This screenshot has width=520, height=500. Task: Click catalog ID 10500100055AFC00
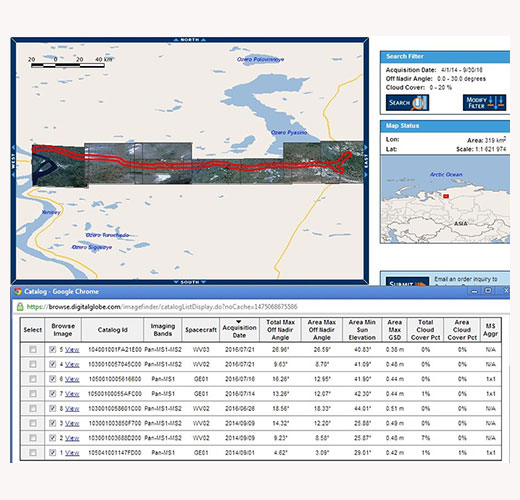(115, 394)
